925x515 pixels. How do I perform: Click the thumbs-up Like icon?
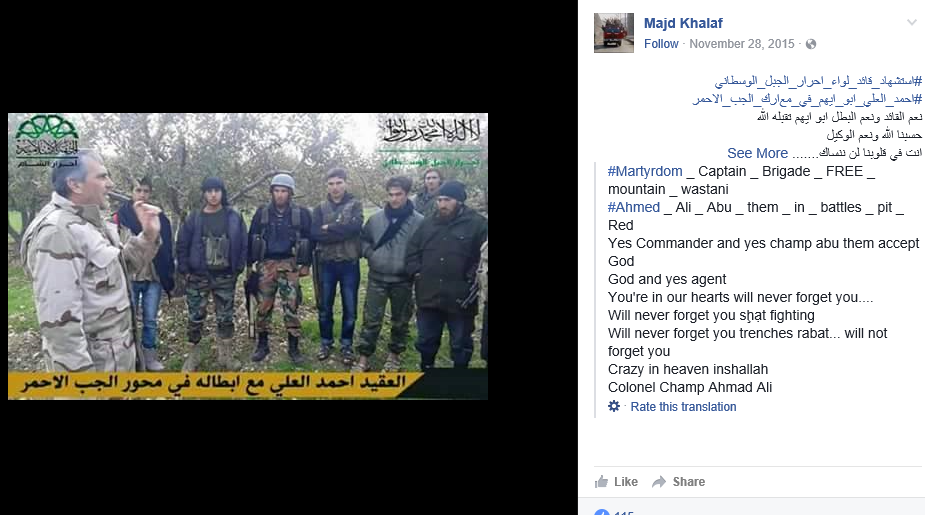click(x=601, y=481)
